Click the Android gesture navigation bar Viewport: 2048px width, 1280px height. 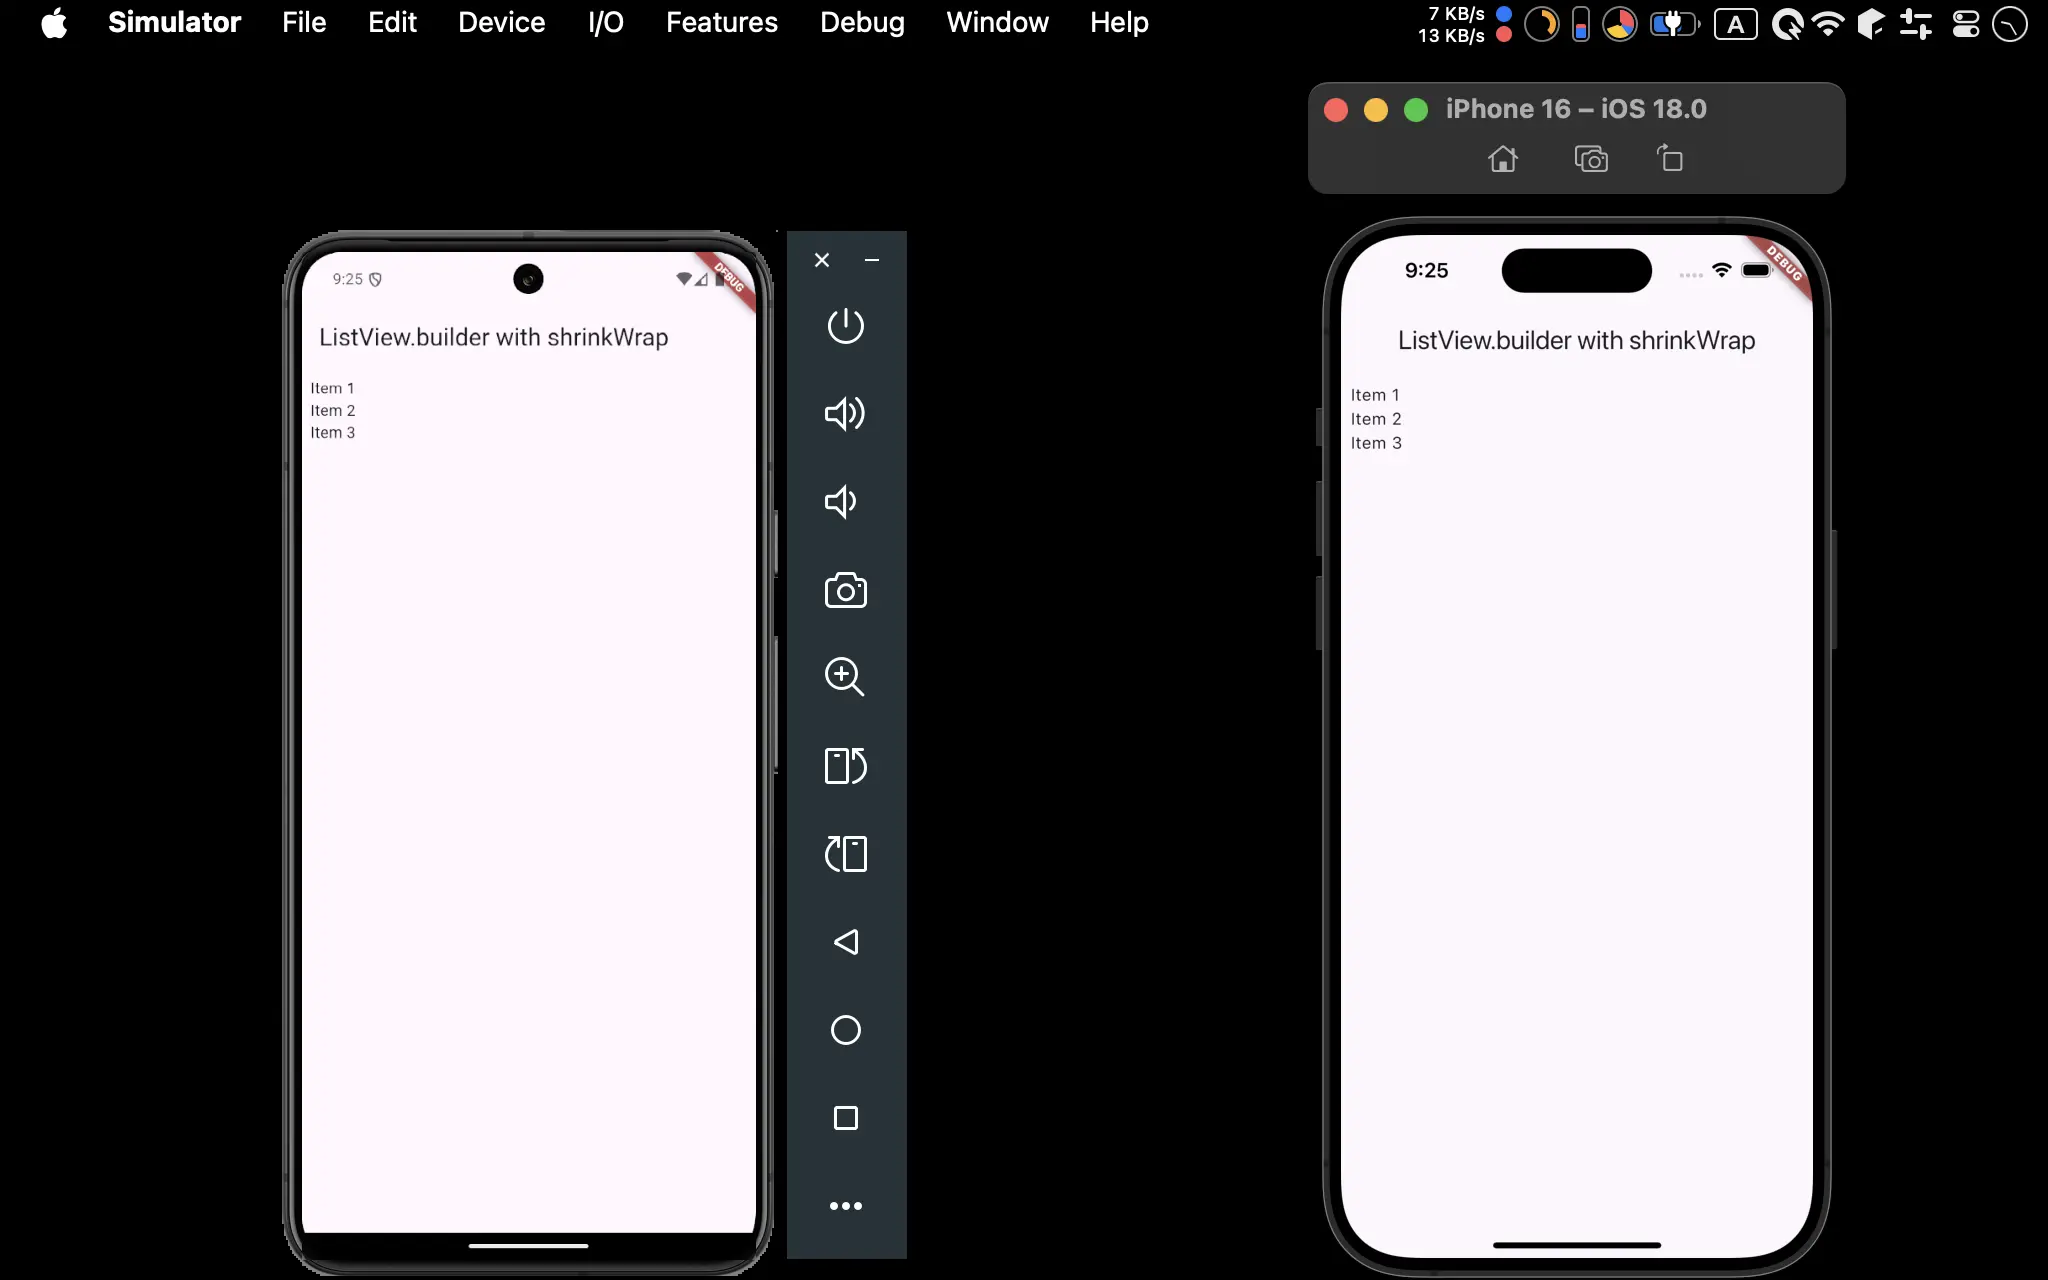click(528, 1246)
